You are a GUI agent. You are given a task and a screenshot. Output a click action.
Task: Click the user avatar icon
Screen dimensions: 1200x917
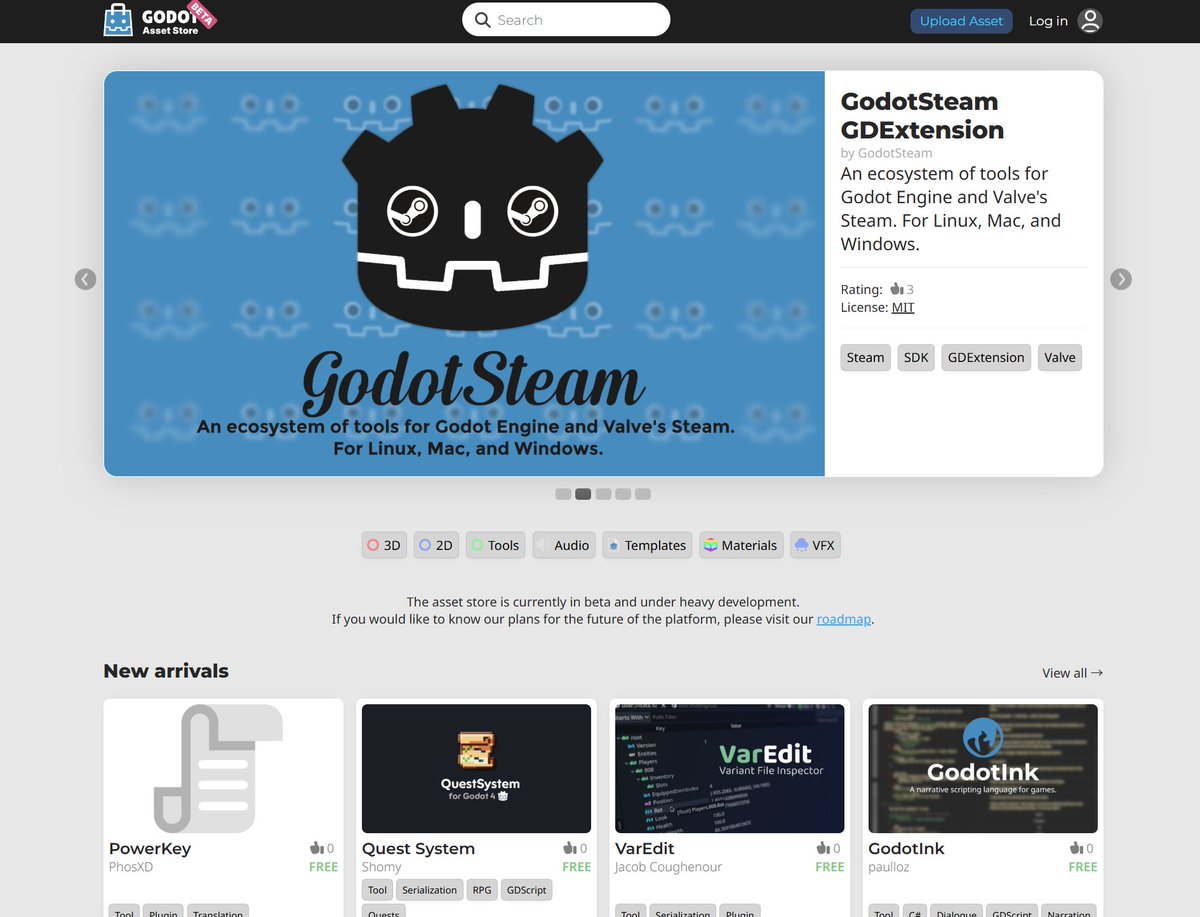point(1090,21)
